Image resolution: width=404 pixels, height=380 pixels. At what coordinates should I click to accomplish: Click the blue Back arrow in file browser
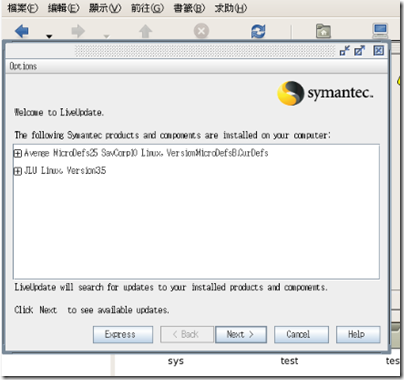pyautogui.click(x=22, y=31)
